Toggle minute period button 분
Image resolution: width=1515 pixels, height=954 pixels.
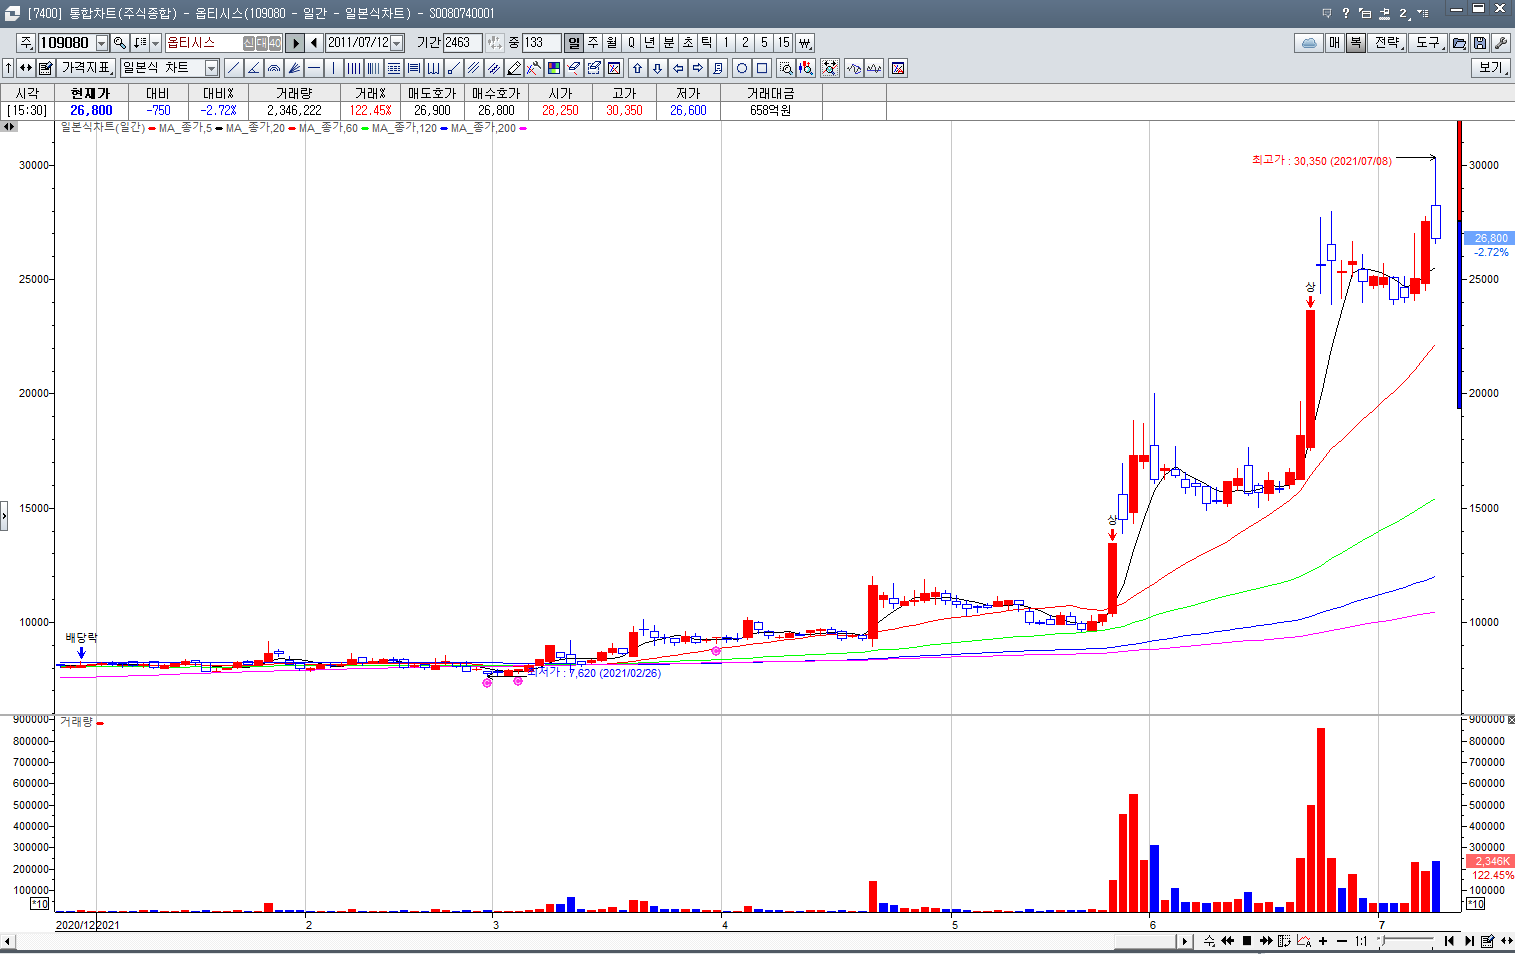[668, 43]
